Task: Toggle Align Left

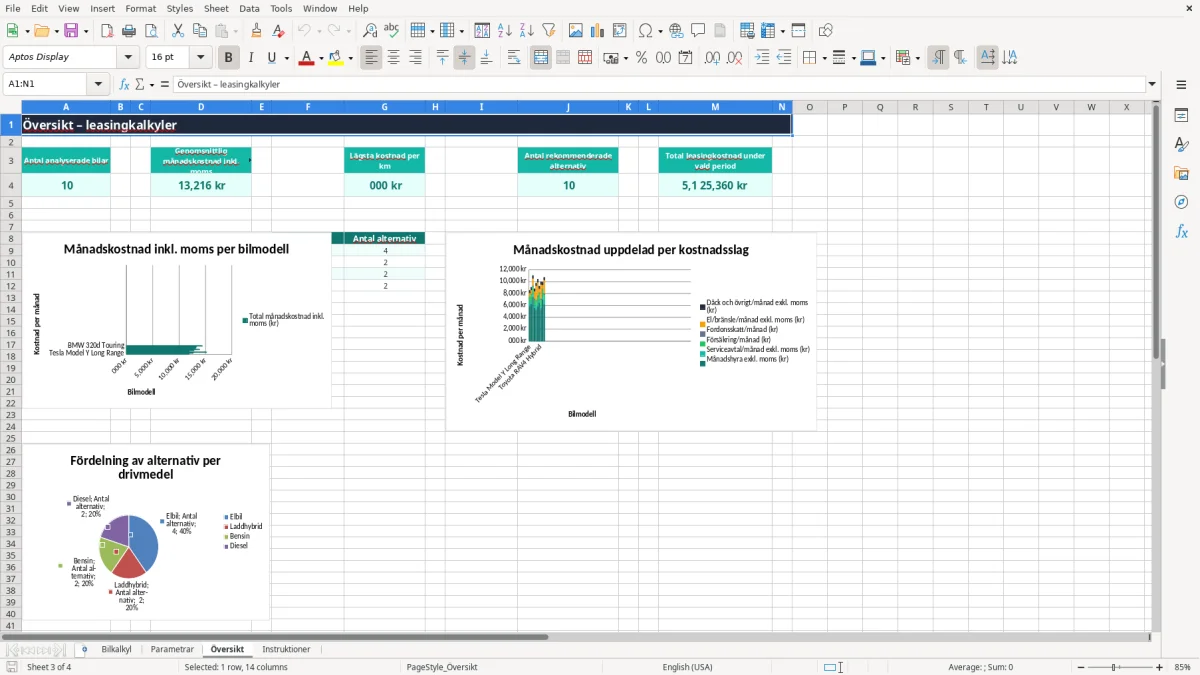Action: [x=371, y=58]
